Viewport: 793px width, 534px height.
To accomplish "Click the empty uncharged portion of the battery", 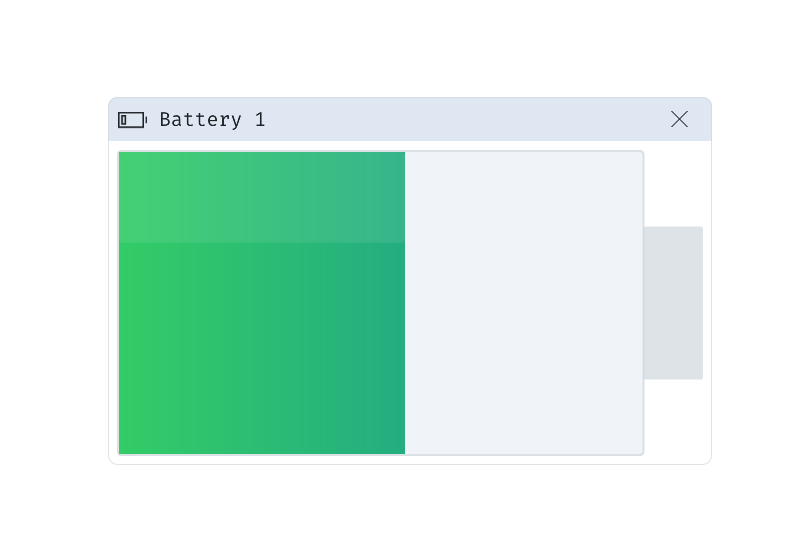I will pos(523,303).
